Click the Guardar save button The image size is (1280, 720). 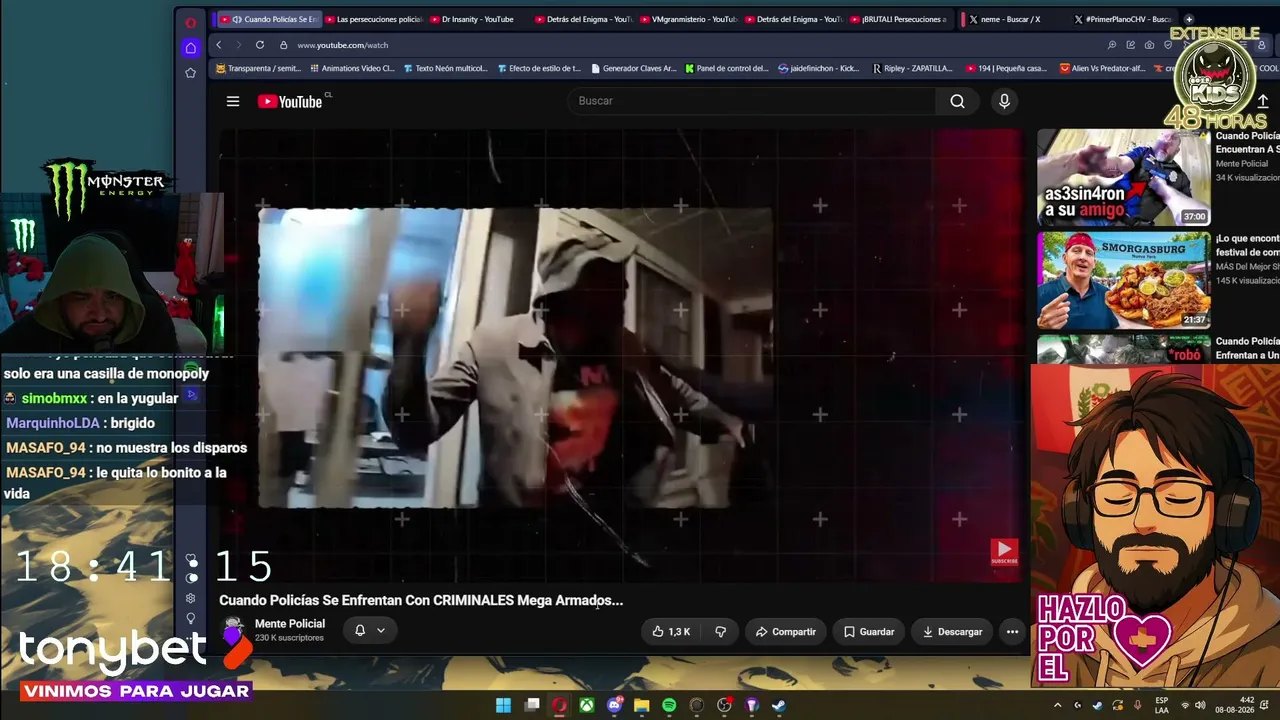pyautogui.click(x=869, y=632)
